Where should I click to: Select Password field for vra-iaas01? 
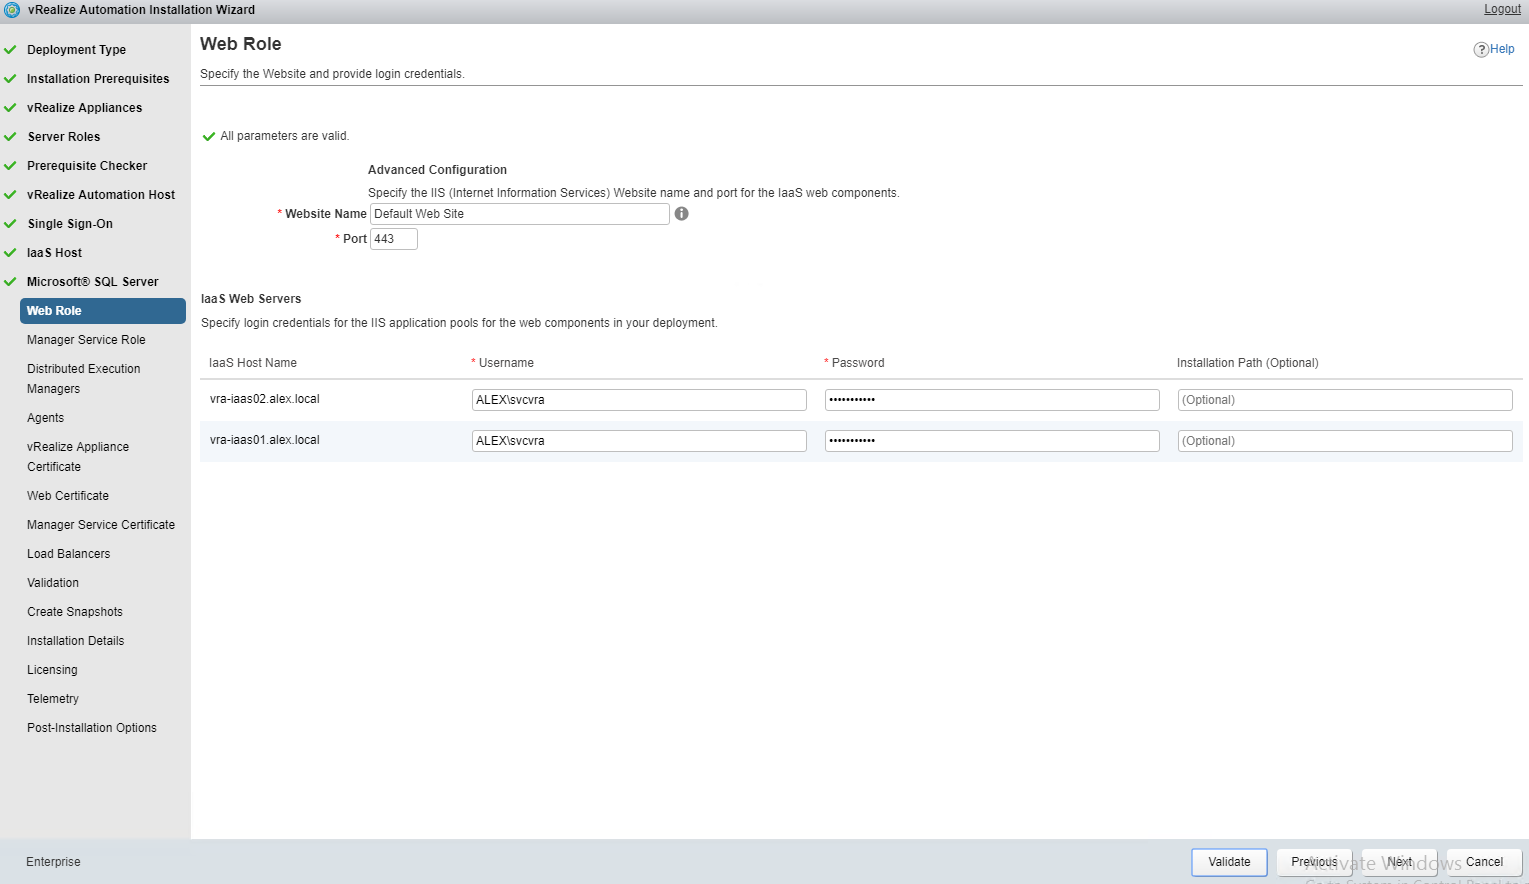coord(991,441)
